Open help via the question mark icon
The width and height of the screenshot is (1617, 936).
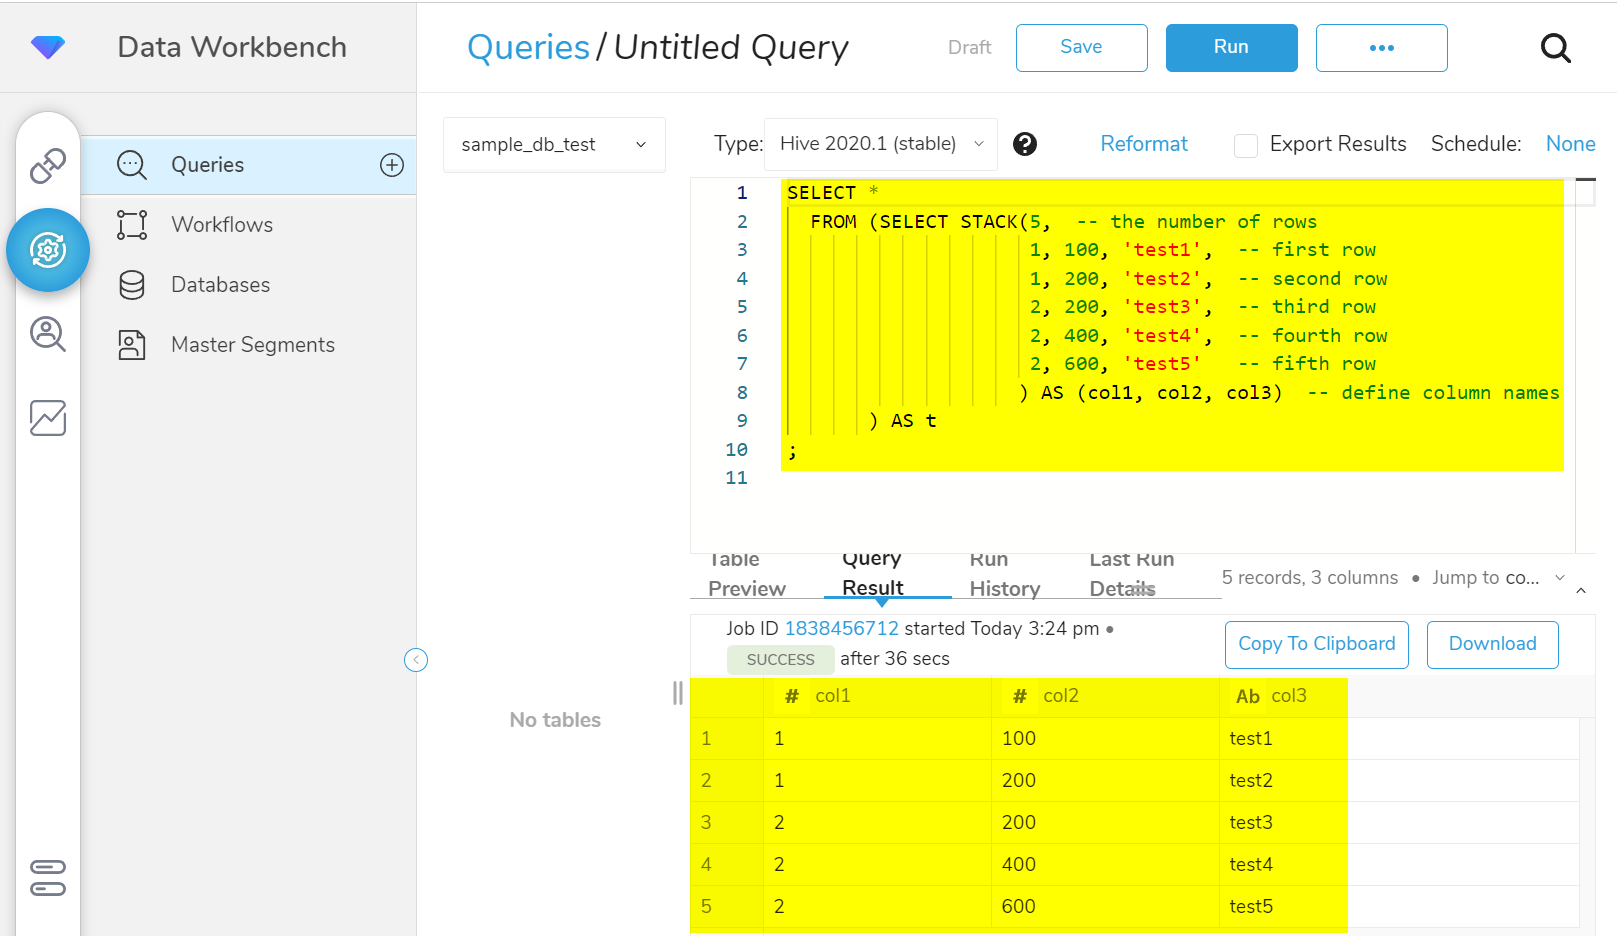(1025, 144)
